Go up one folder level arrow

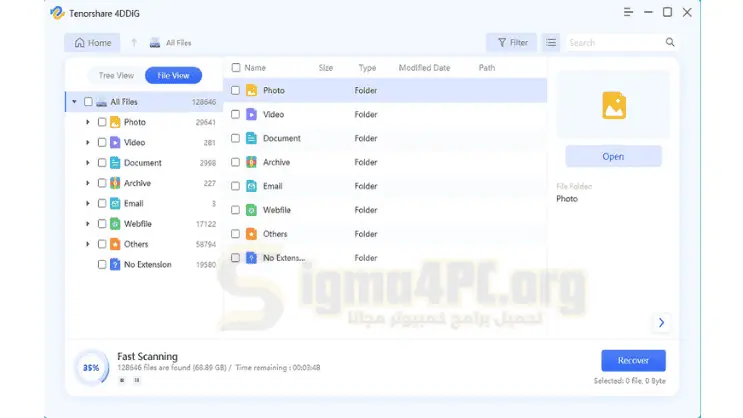pyautogui.click(x=134, y=43)
